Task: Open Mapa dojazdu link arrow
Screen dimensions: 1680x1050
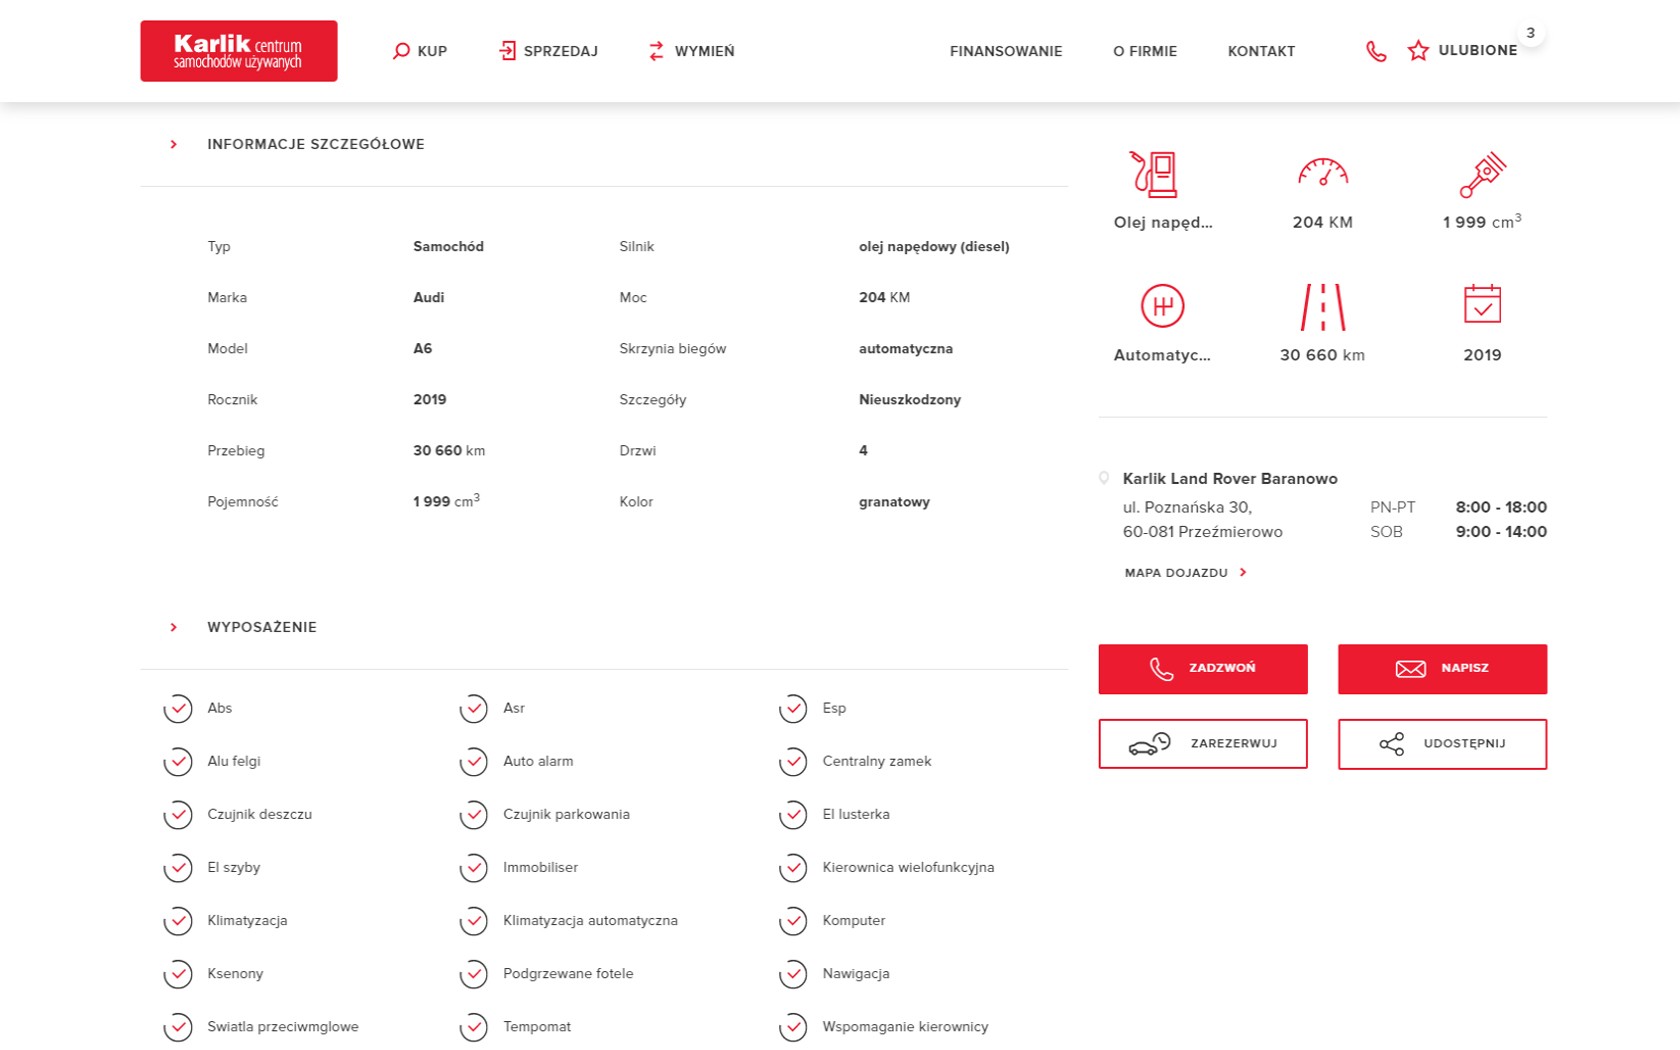Action: [x=1243, y=573]
